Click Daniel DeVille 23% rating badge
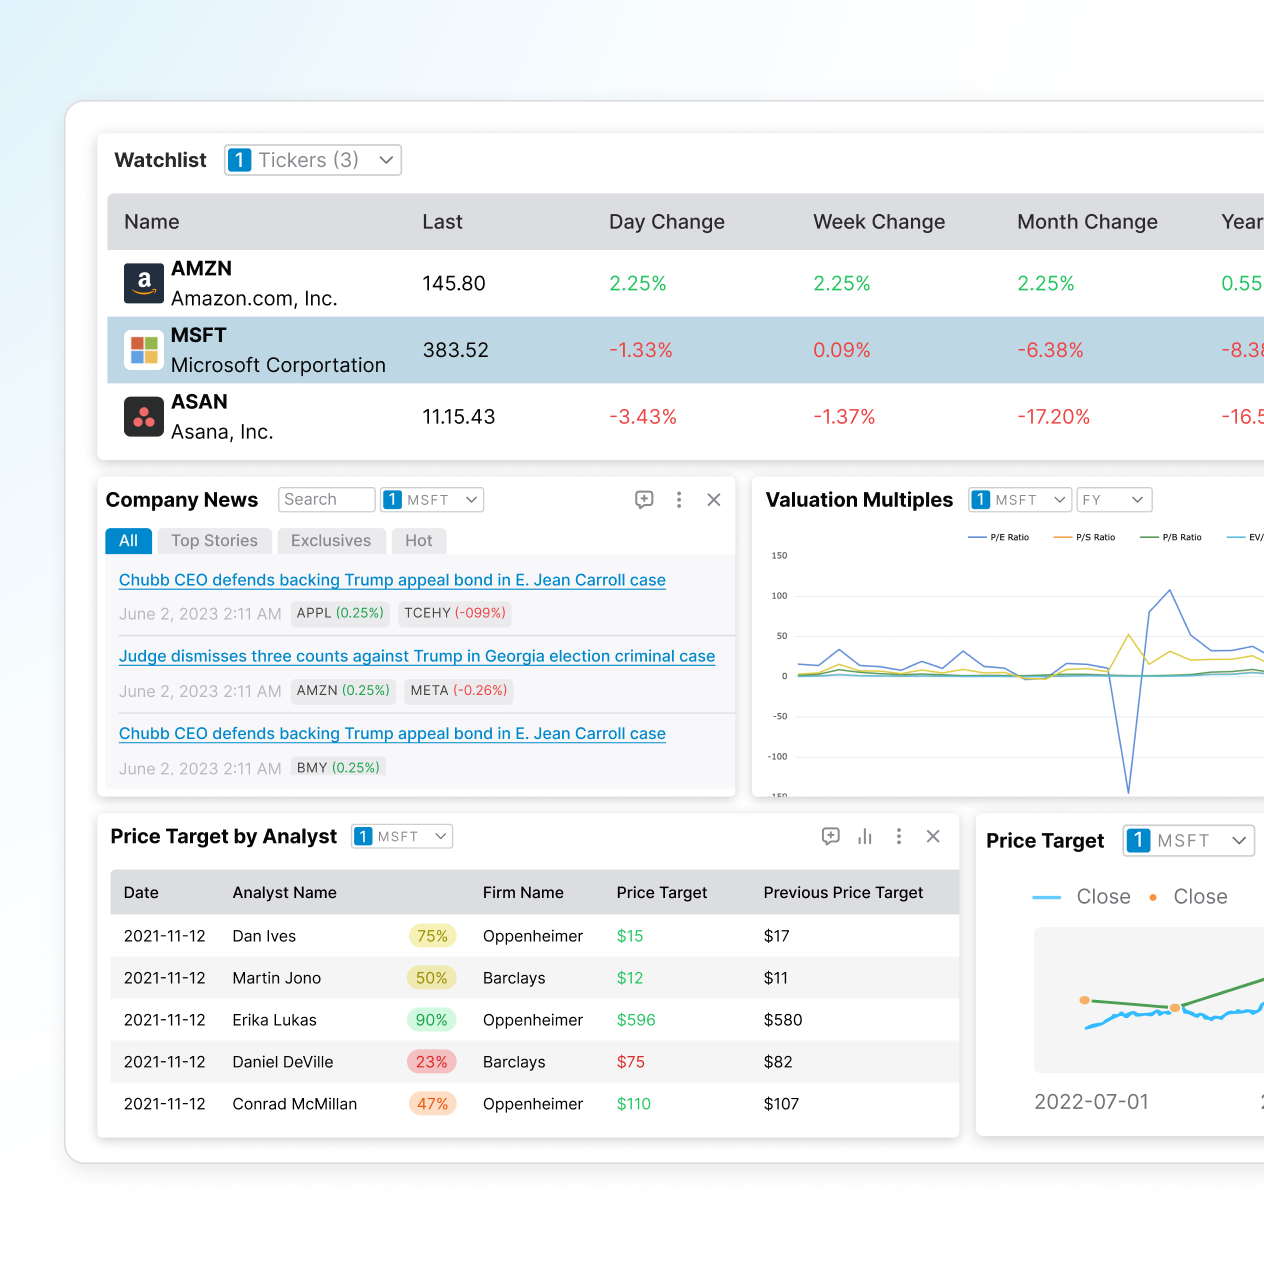 click(432, 1062)
